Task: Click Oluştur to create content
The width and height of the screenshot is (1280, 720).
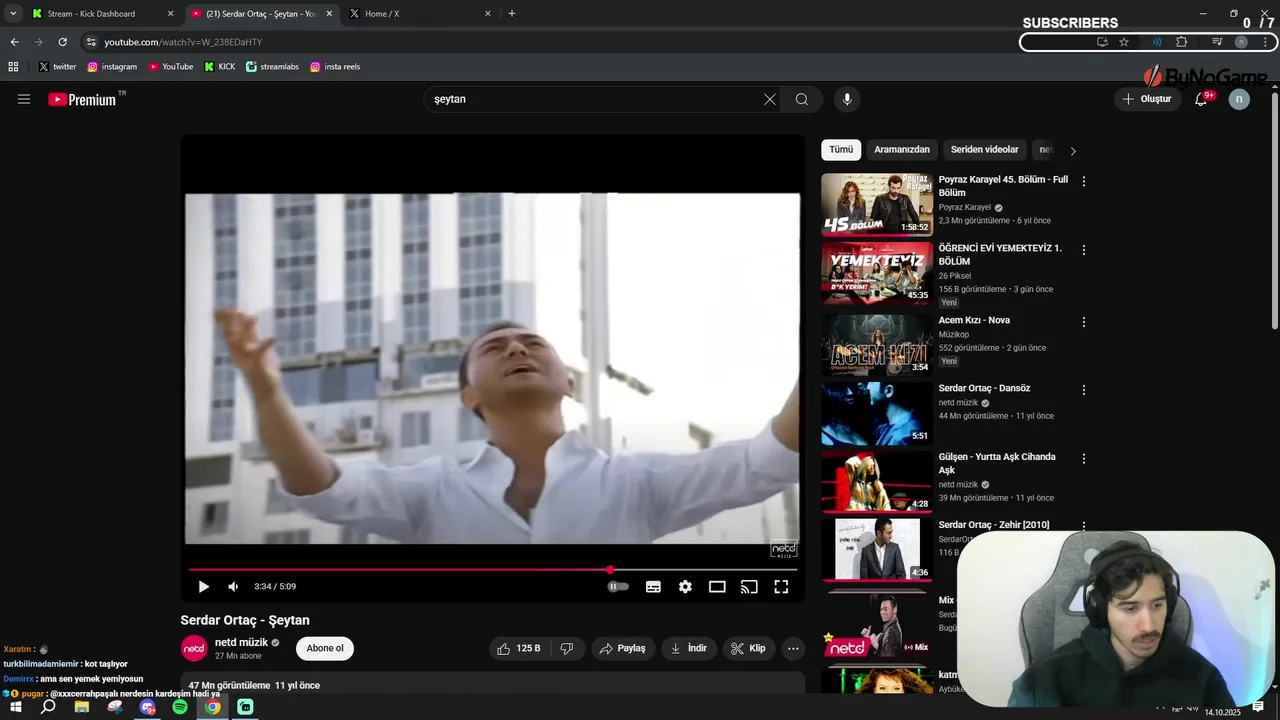Action: click(x=1146, y=99)
